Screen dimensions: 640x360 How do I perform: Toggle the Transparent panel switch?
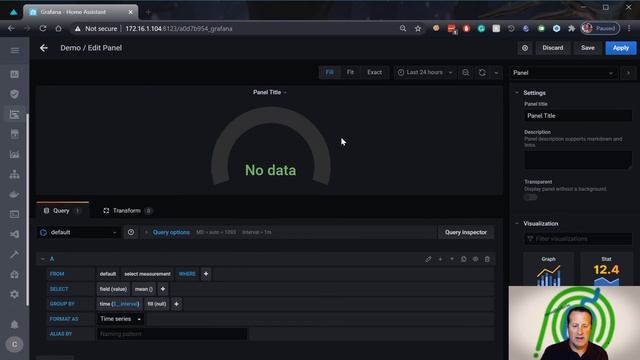[531, 198]
